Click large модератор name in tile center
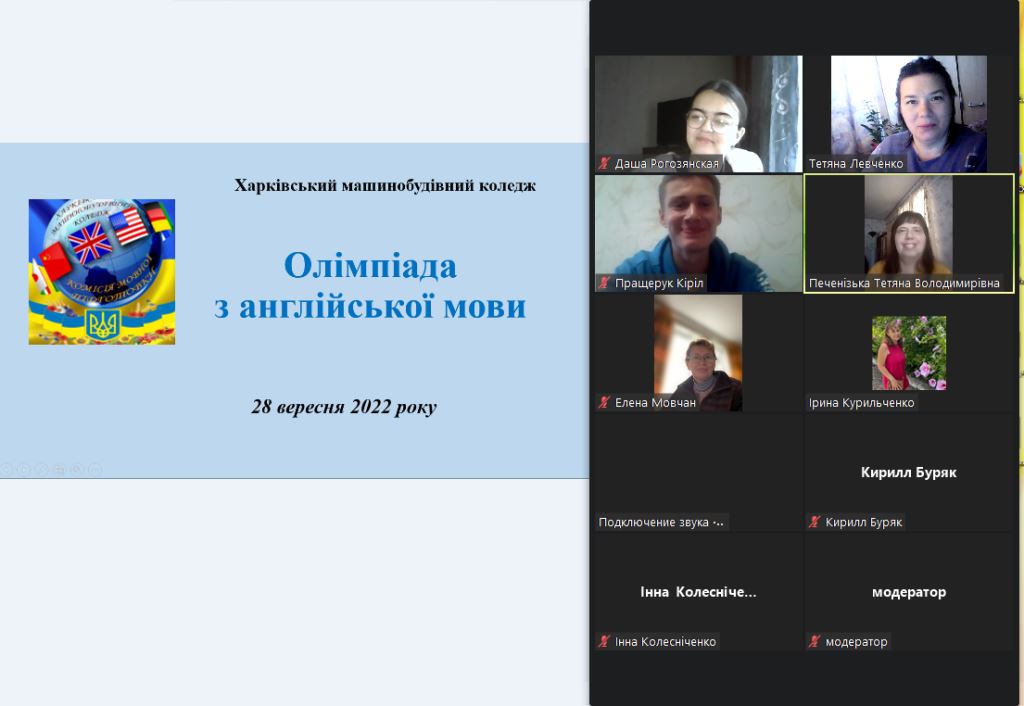The width and height of the screenshot is (1024, 706). coord(908,592)
